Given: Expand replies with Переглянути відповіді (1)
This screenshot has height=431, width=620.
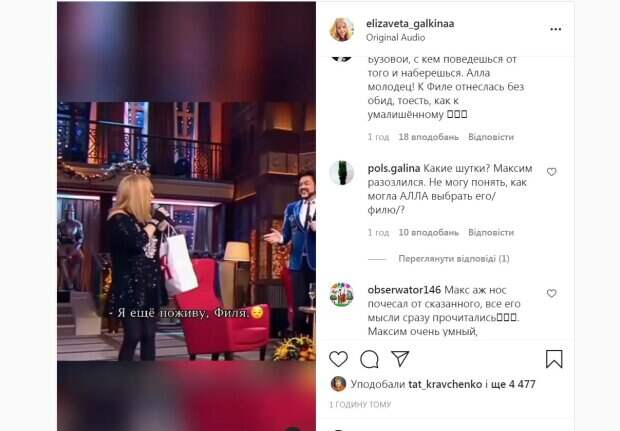Looking at the screenshot, I should point(454,259).
